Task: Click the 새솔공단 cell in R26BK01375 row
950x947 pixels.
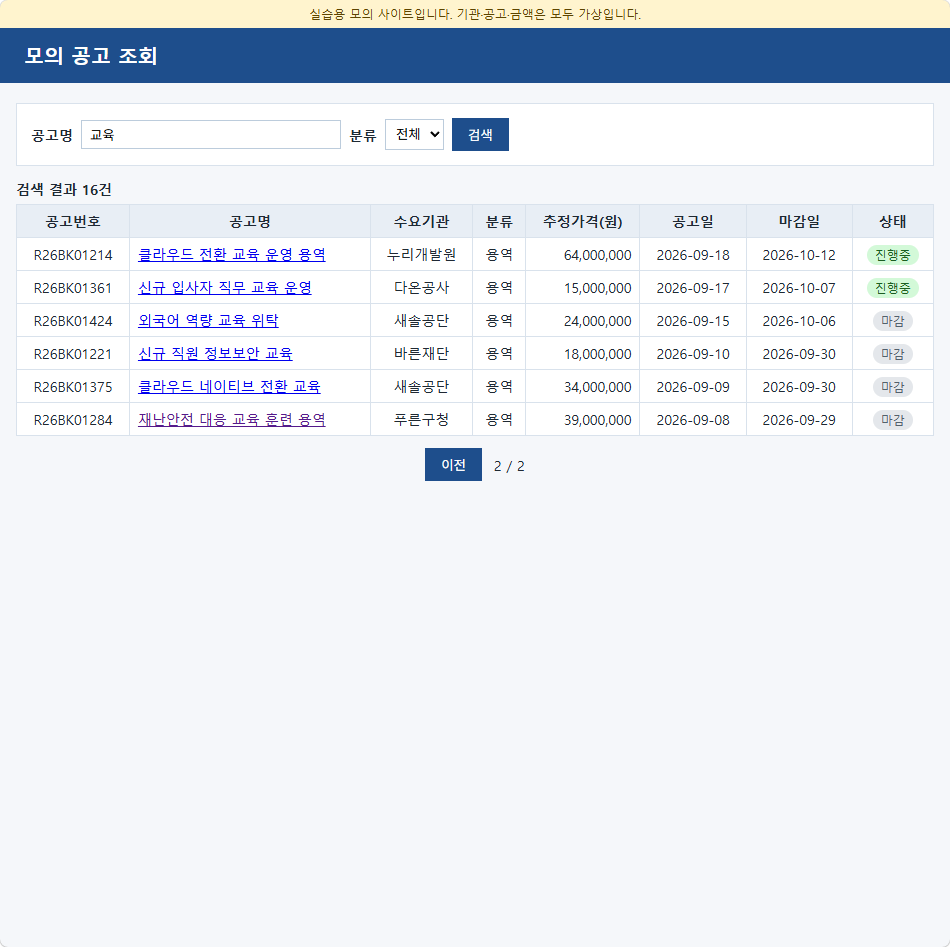Action: [x=421, y=387]
